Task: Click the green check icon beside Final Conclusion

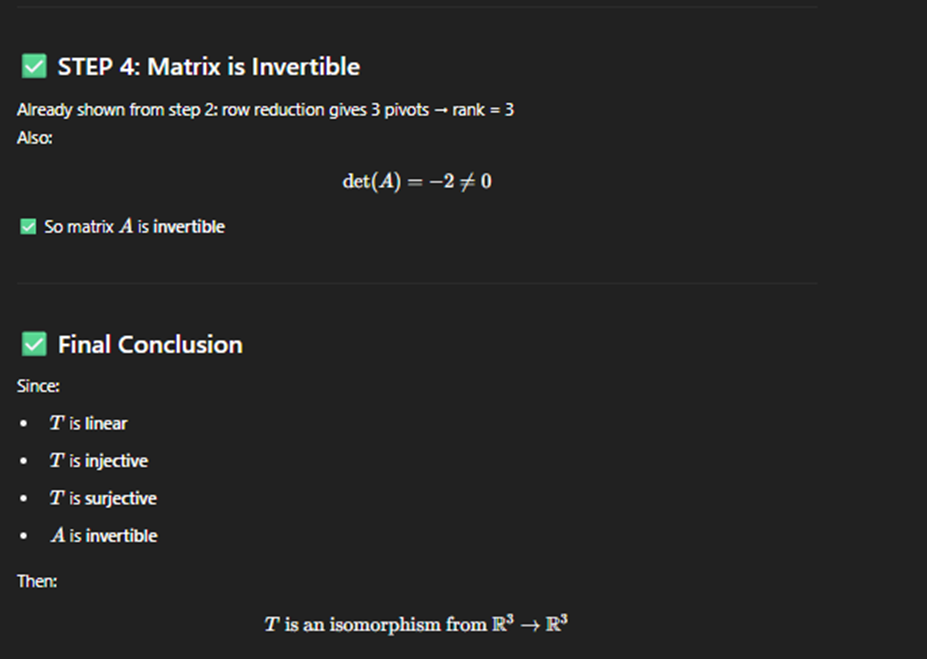Action: (34, 344)
